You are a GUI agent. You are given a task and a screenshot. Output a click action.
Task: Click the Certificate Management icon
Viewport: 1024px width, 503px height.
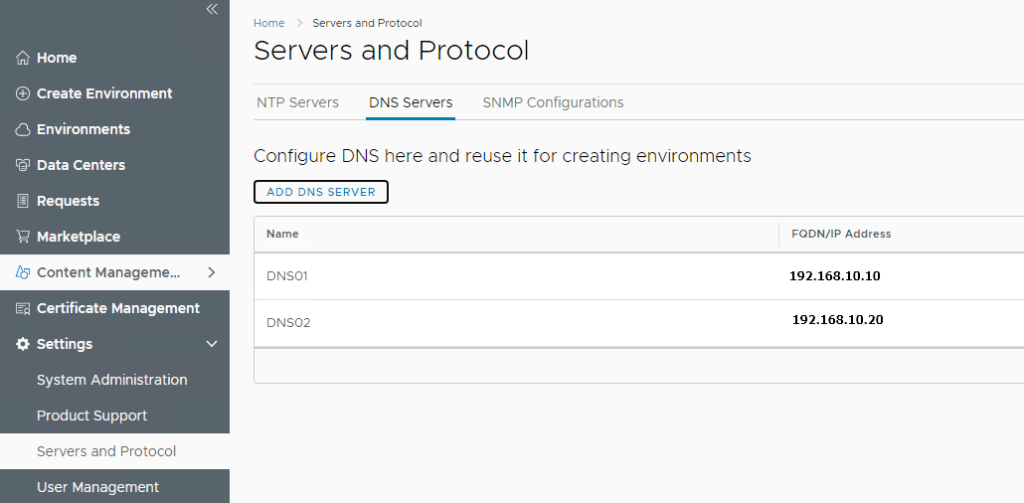(23, 308)
